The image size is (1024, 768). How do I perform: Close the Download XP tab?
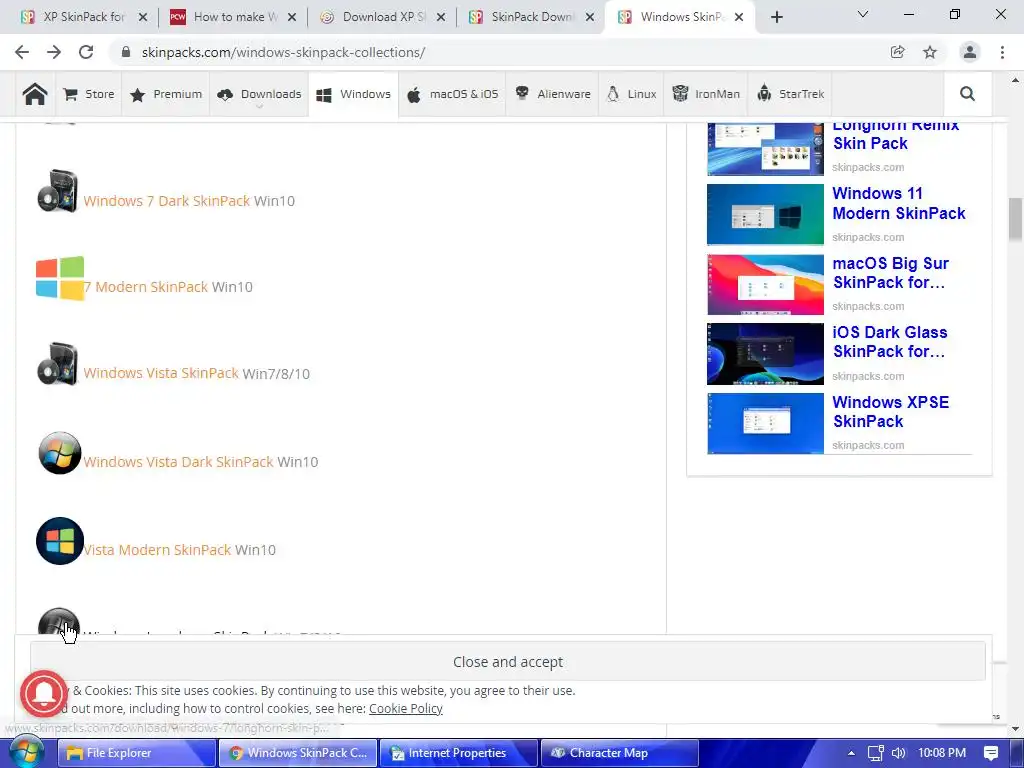tap(441, 17)
